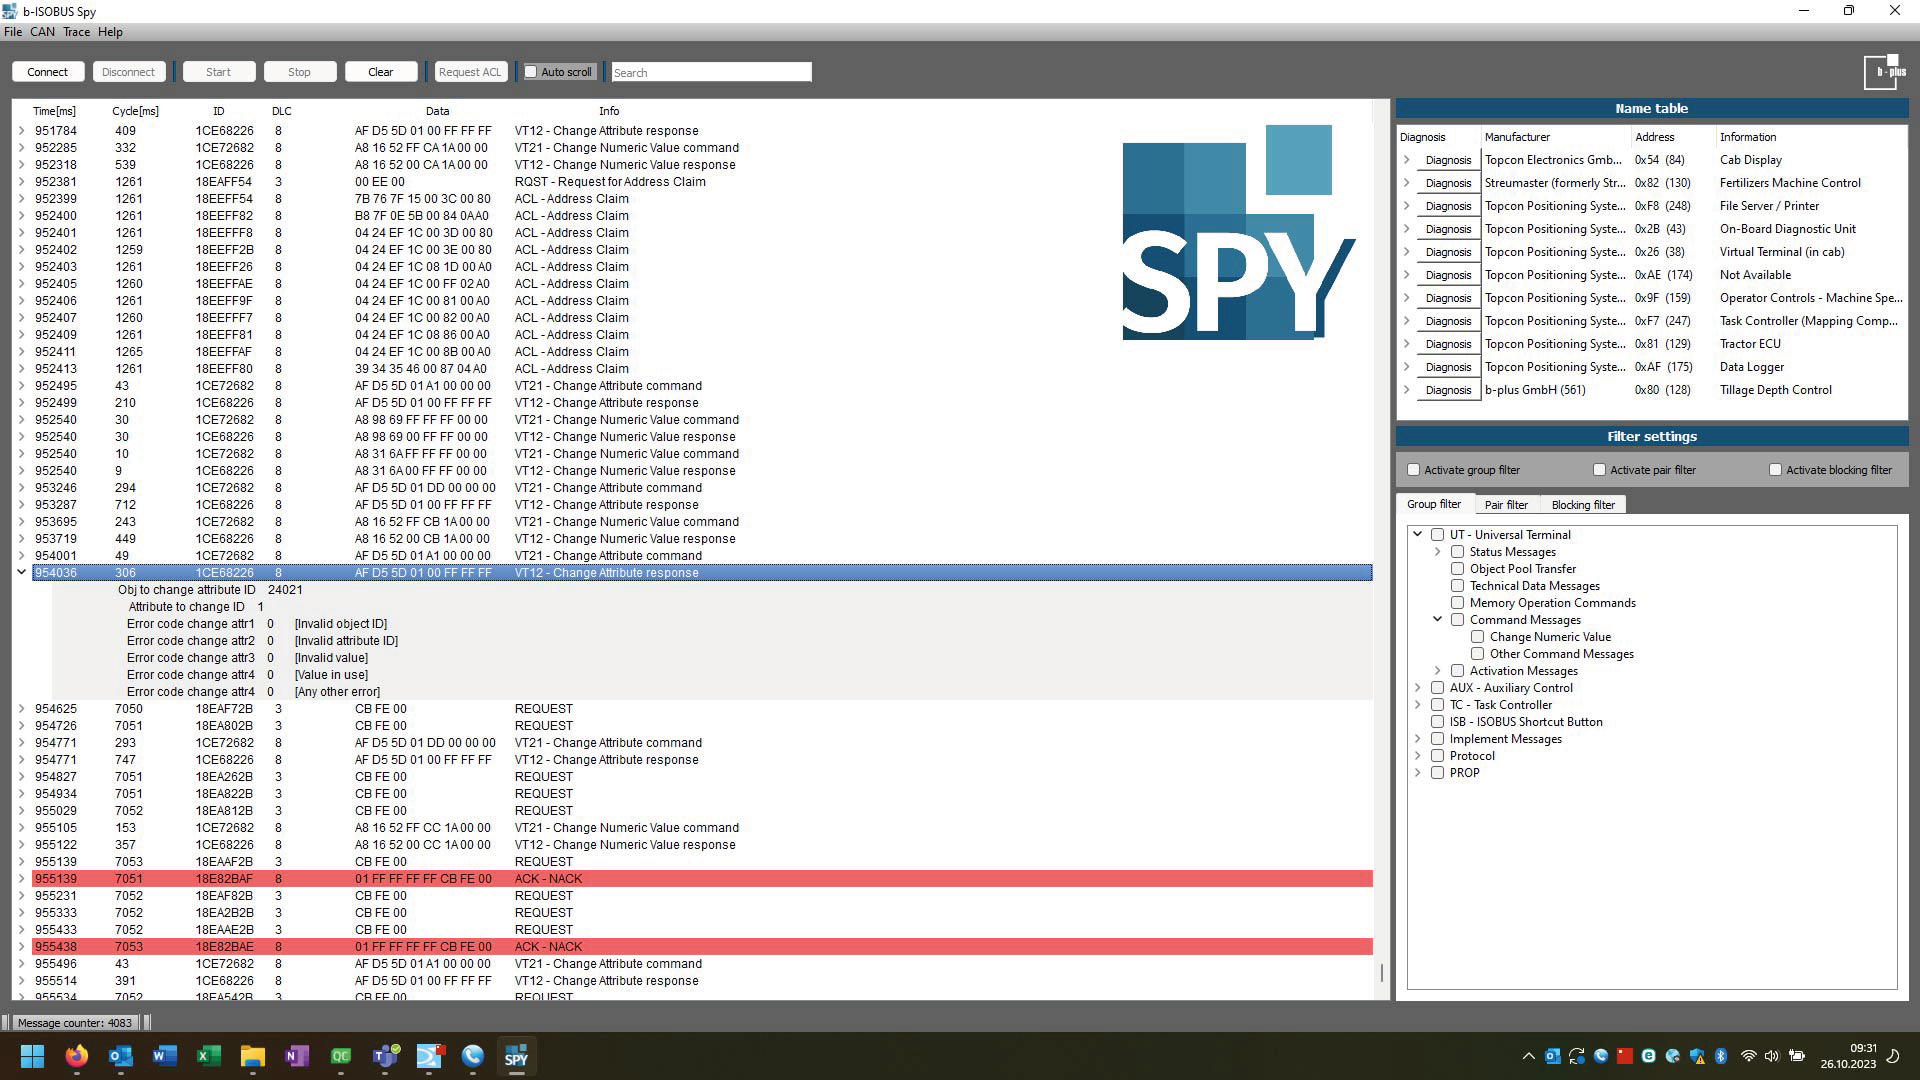Switch to the Pair filter tab
The image size is (1920, 1080).
click(x=1506, y=505)
